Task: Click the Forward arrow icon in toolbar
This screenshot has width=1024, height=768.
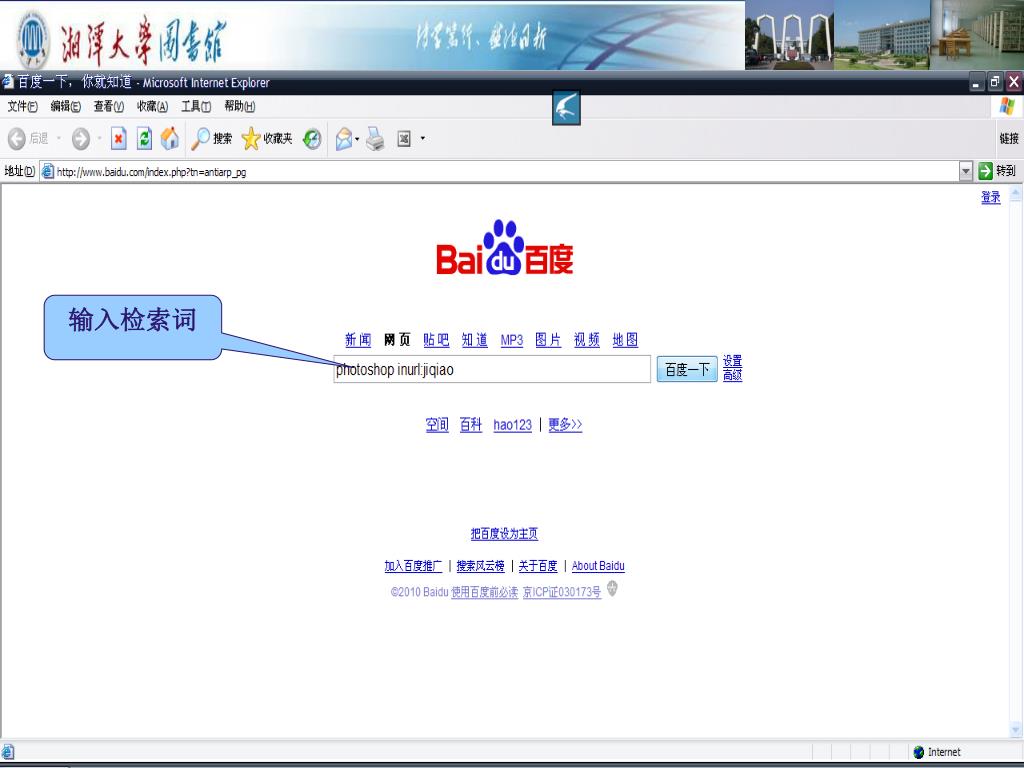Action: tap(80, 138)
